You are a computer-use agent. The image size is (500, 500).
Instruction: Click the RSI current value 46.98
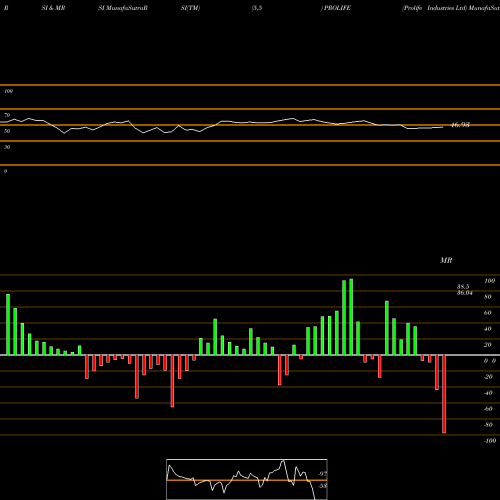(x=460, y=125)
